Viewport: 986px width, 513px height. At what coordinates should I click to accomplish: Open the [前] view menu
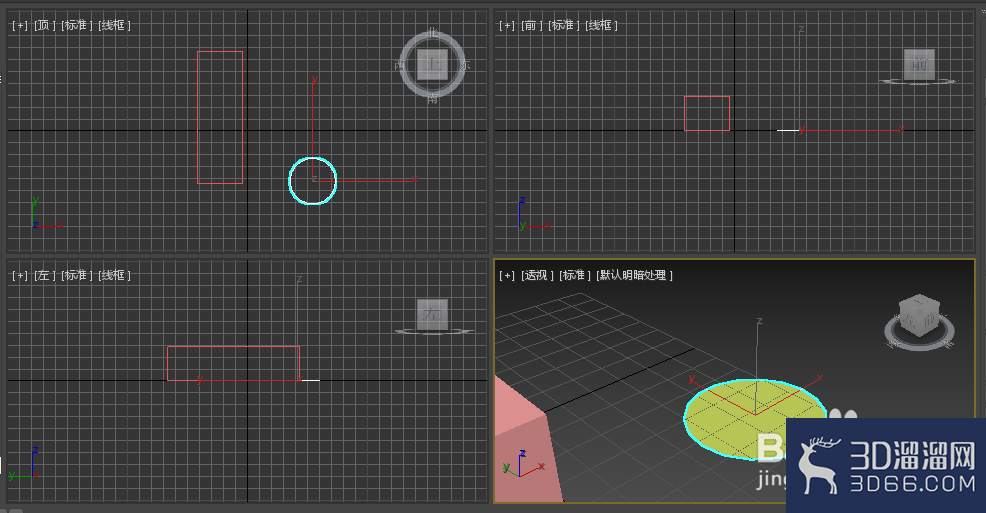tap(532, 25)
